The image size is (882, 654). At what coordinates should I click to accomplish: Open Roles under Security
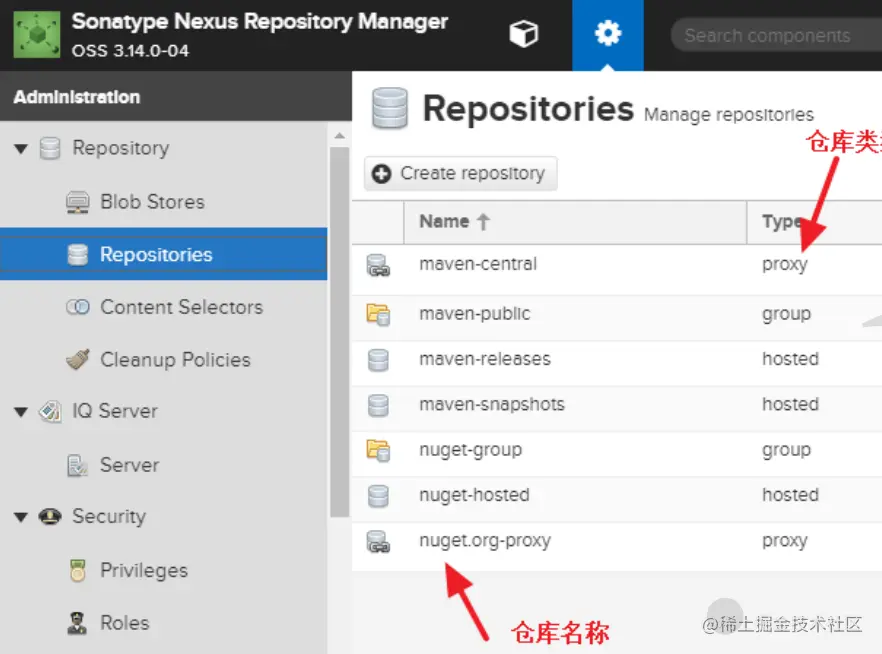[x=163, y=623]
